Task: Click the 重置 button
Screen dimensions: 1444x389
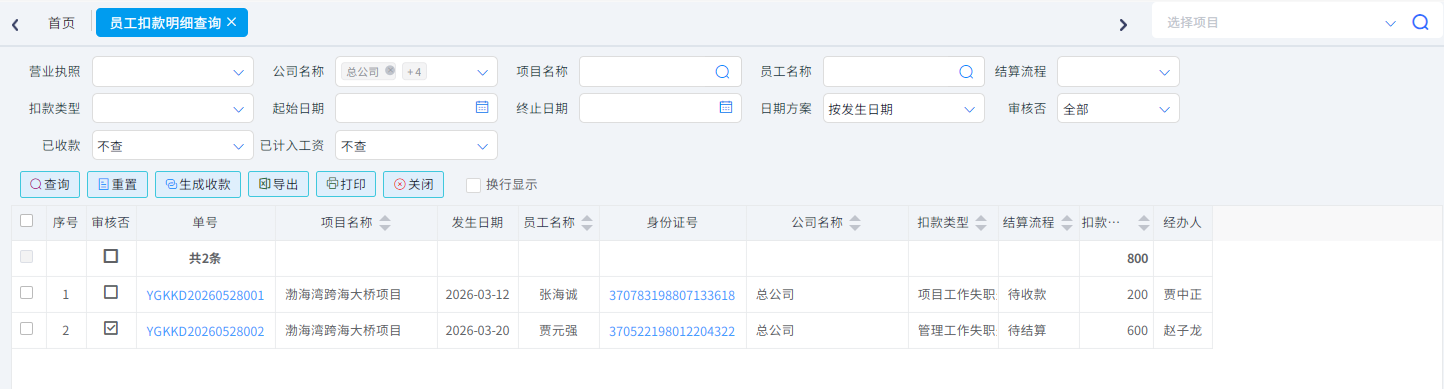Action: click(x=117, y=184)
